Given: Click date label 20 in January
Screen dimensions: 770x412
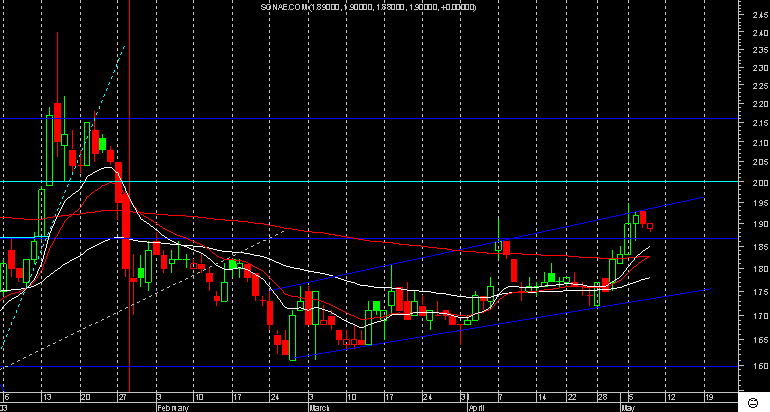Looking at the screenshot, I should [x=85, y=397].
